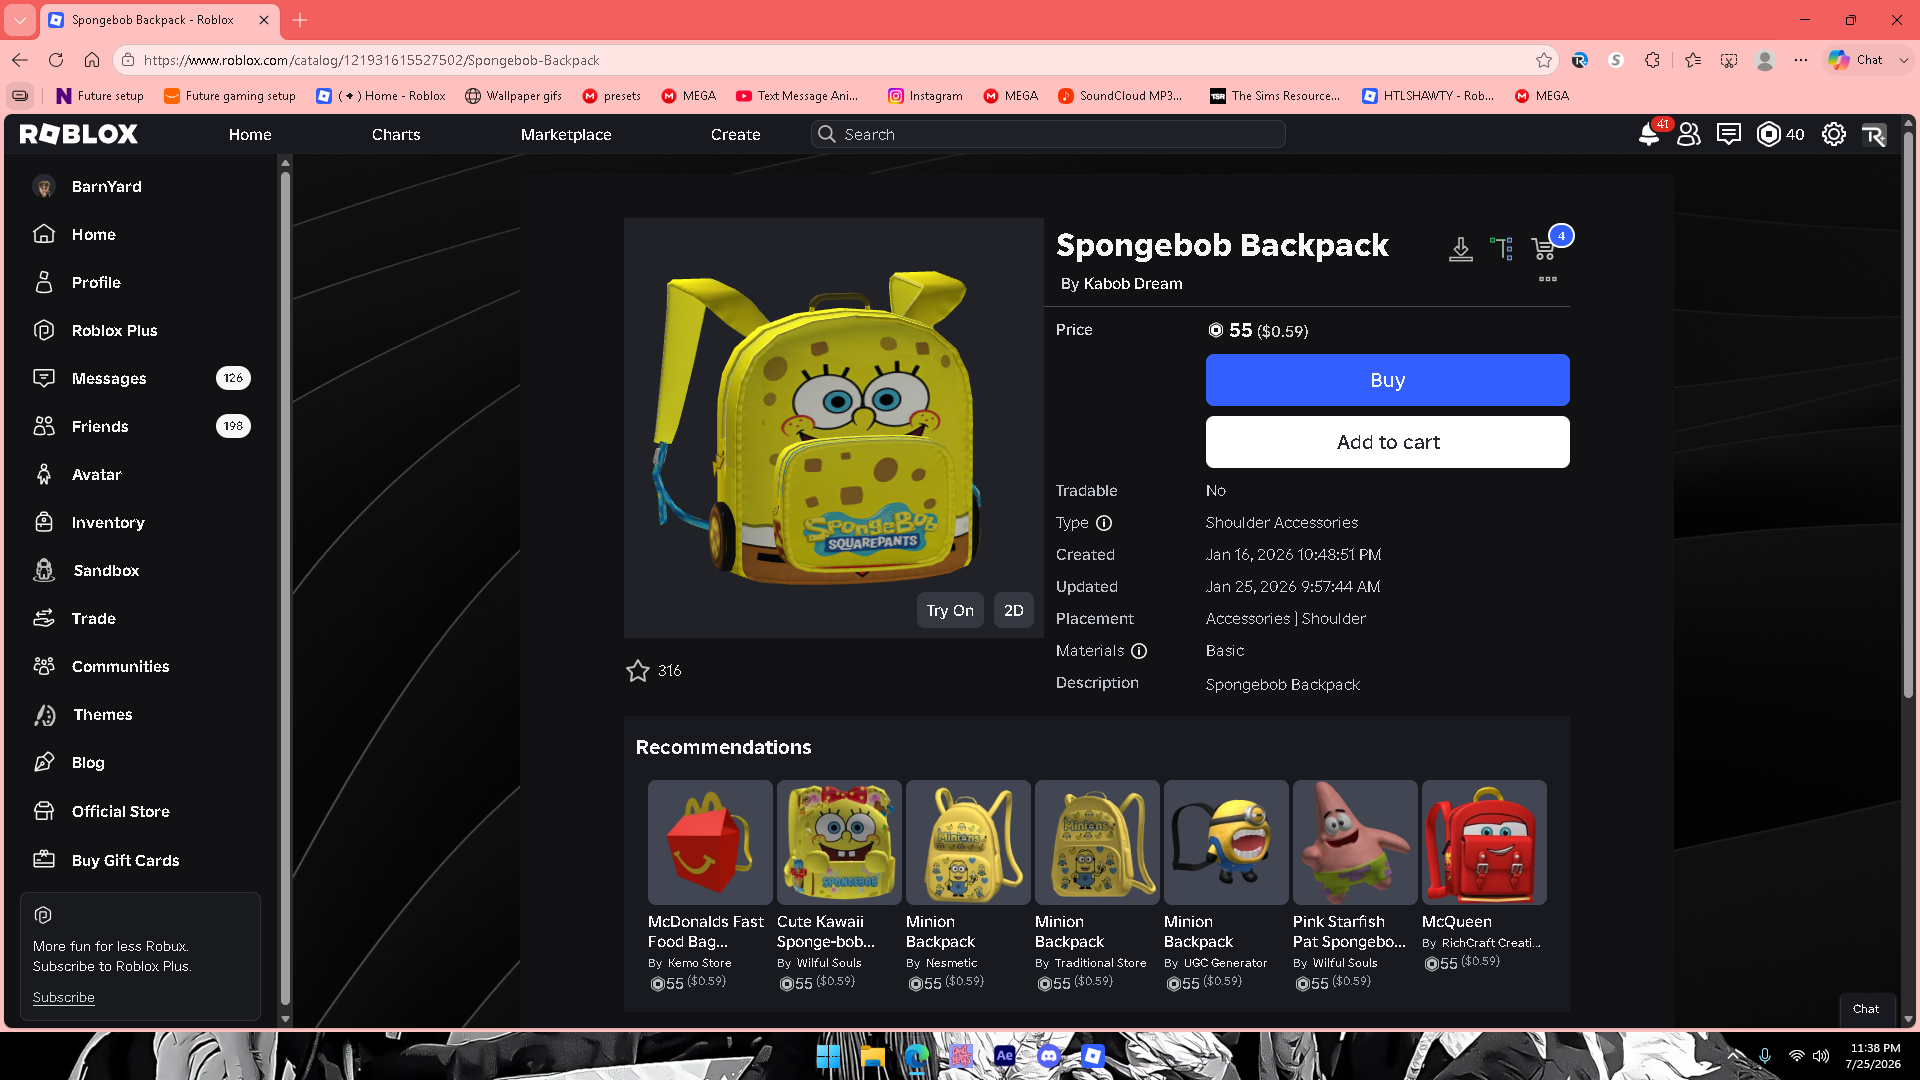
Task: Reload the page
Action: point(56,60)
